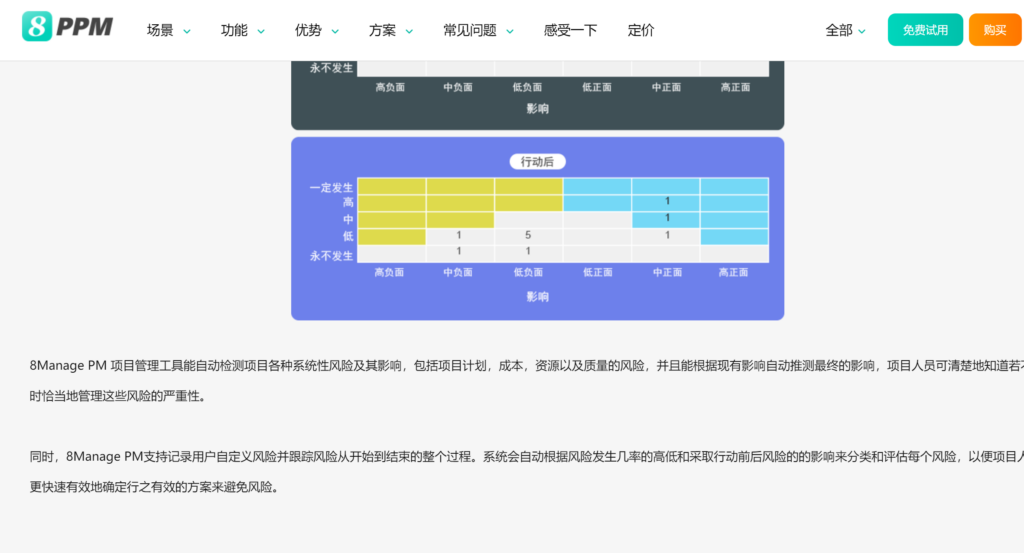Click 1 in 永不发生 row, 中负面 column

click(459, 252)
